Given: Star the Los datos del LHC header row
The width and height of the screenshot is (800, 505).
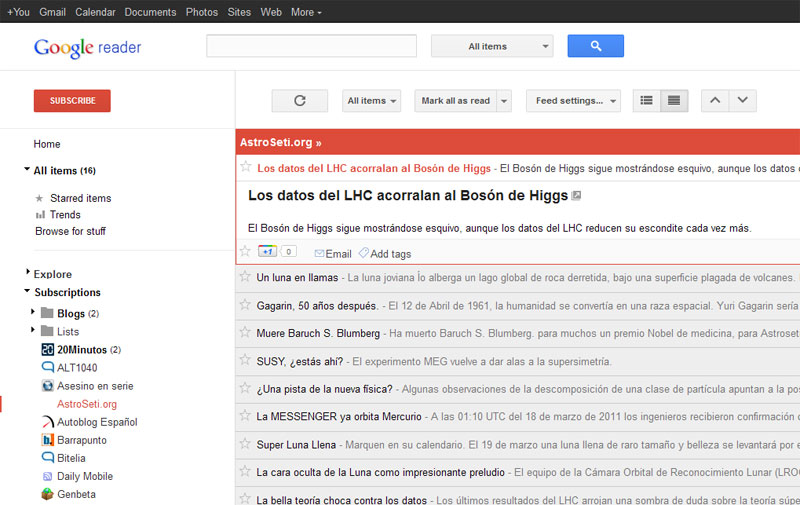Looking at the screenshot, I should [x=246, y=167].
